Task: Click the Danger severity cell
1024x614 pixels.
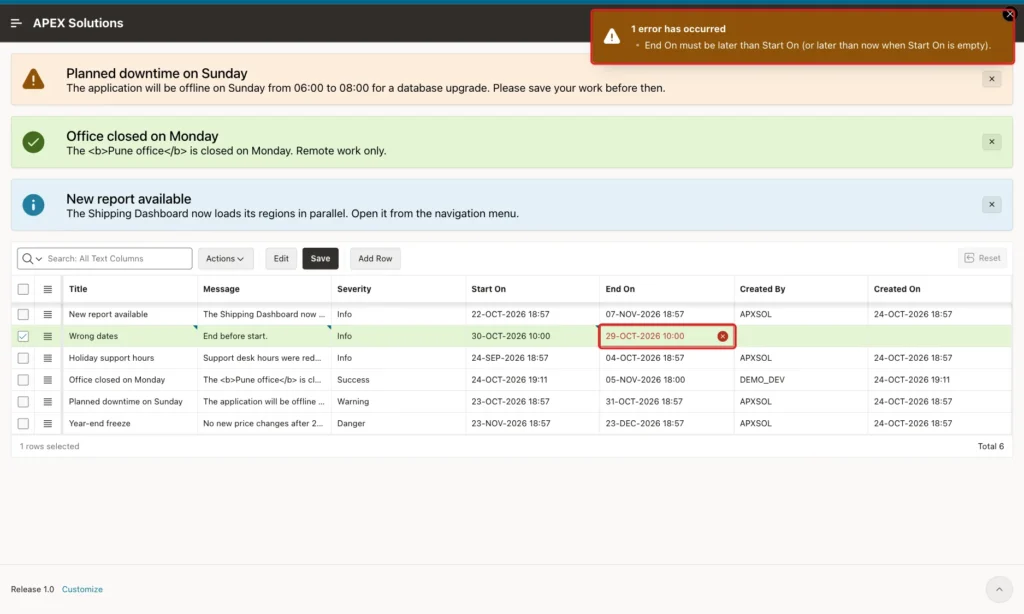Action: [398, 423]
